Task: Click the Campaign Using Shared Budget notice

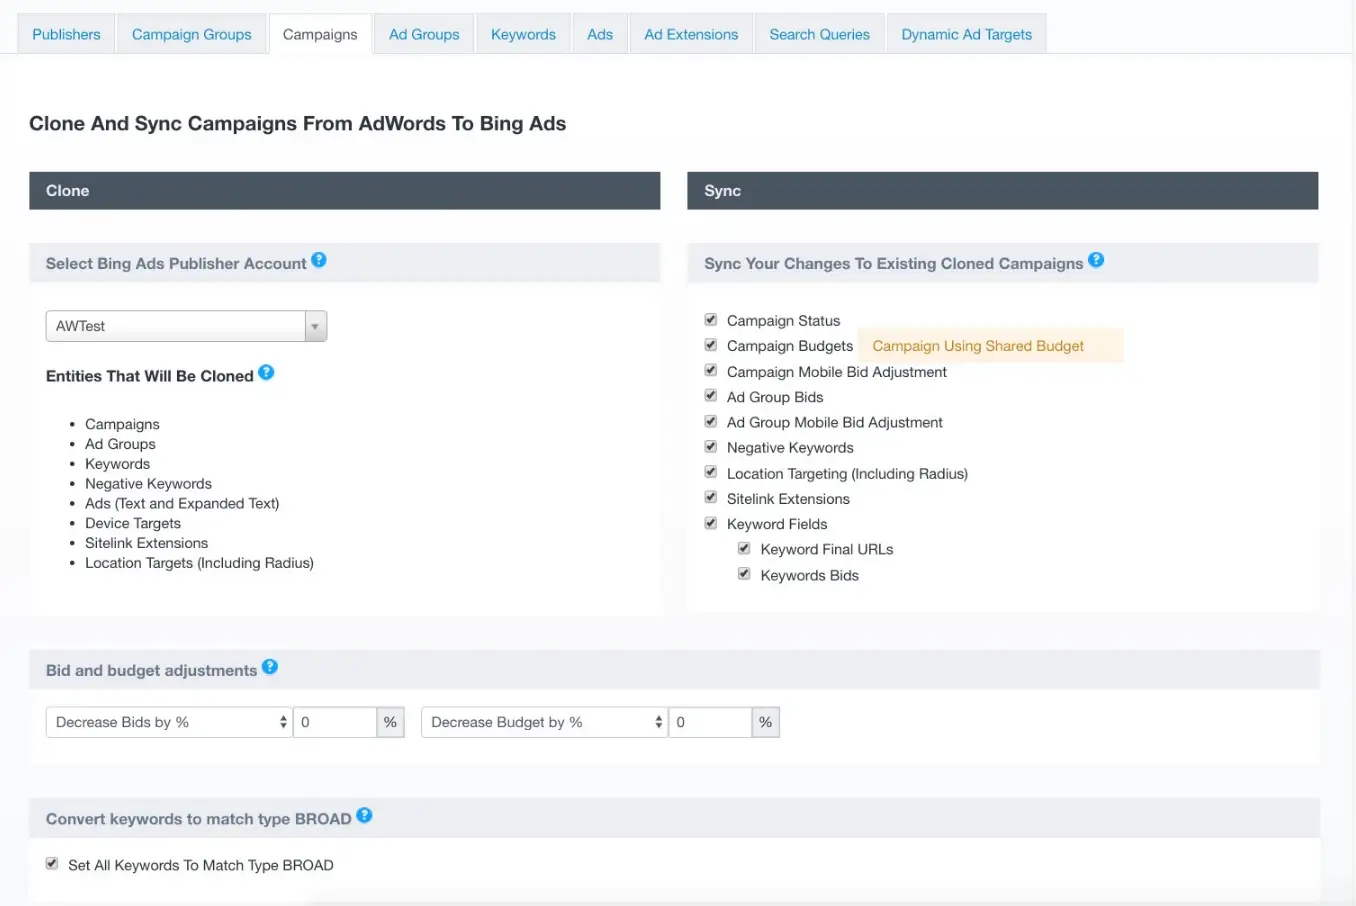Action: tap(978, 346)
